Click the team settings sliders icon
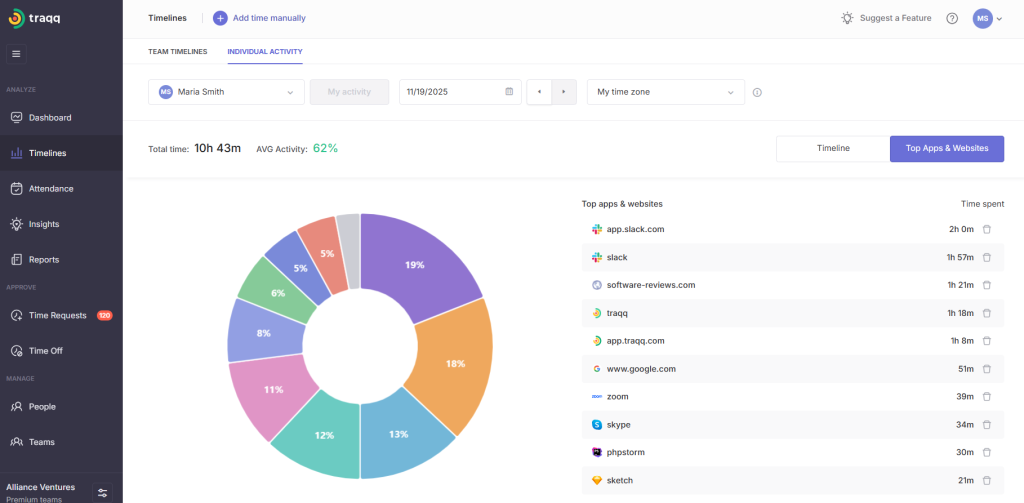Image resolution: width=1024 pixels, height=503 pixels. point(103,492)
